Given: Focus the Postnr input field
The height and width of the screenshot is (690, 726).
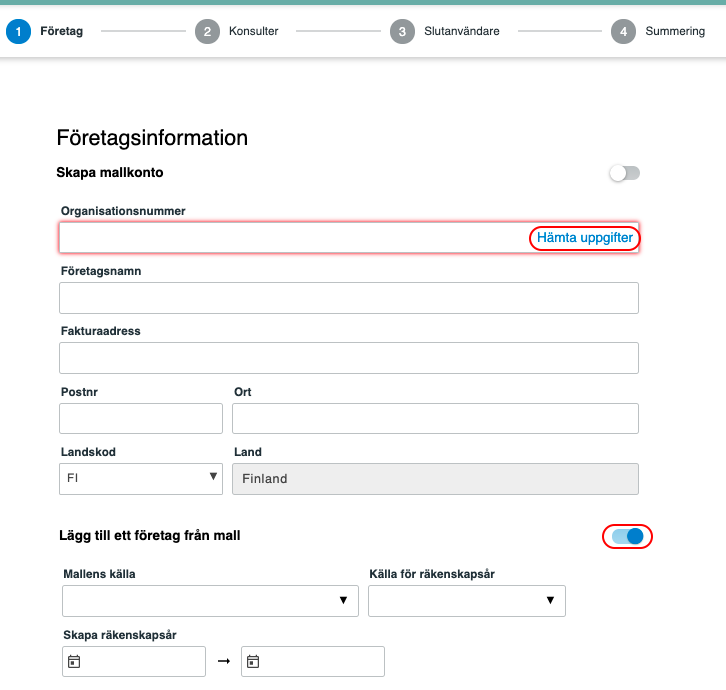Looking at the screenshot, I should (x=141, y=419).
